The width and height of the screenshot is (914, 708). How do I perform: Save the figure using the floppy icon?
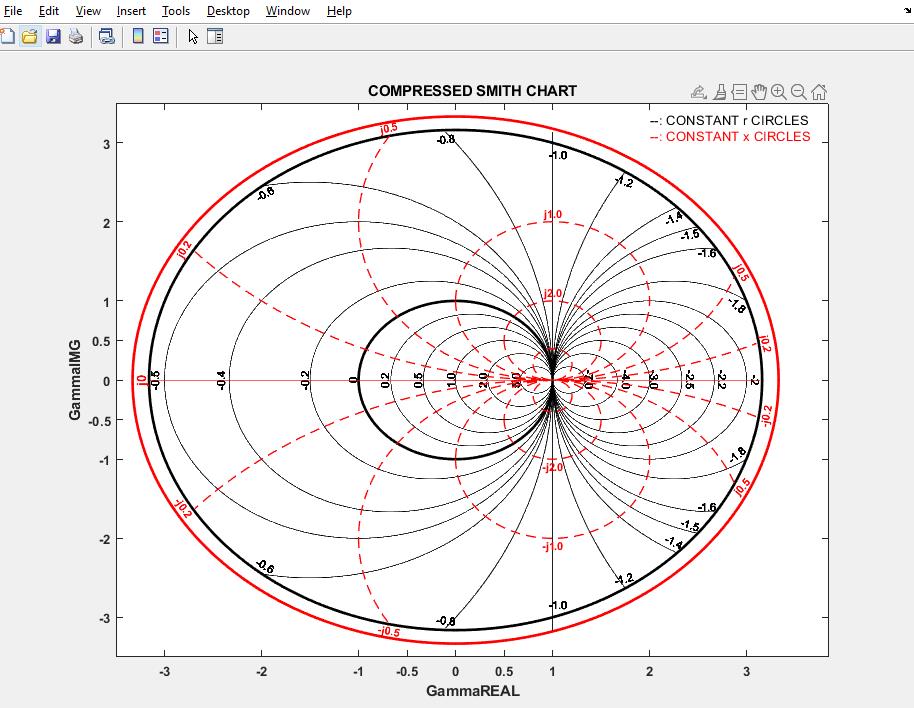point(53,37)
